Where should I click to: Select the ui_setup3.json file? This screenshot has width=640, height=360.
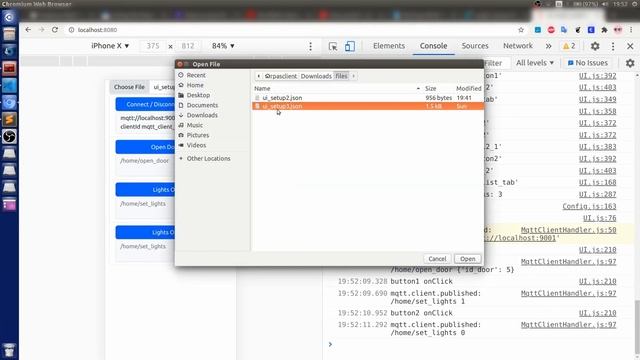(368, 106)
